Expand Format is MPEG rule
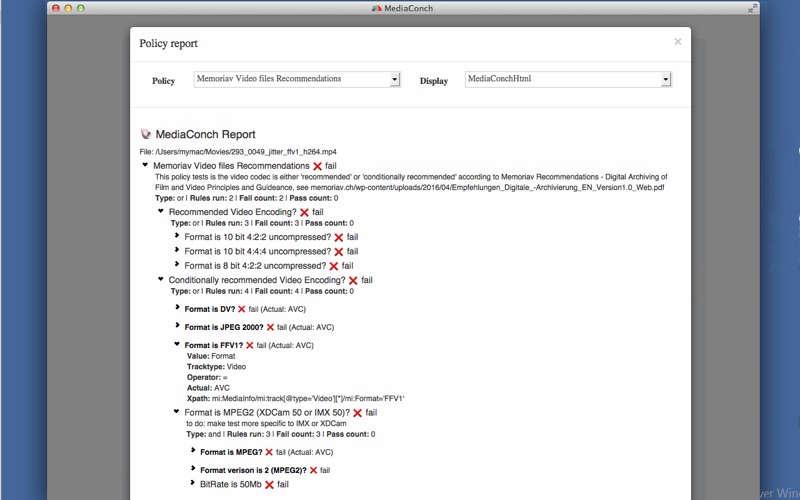800x500 pixels. (193, 450)
